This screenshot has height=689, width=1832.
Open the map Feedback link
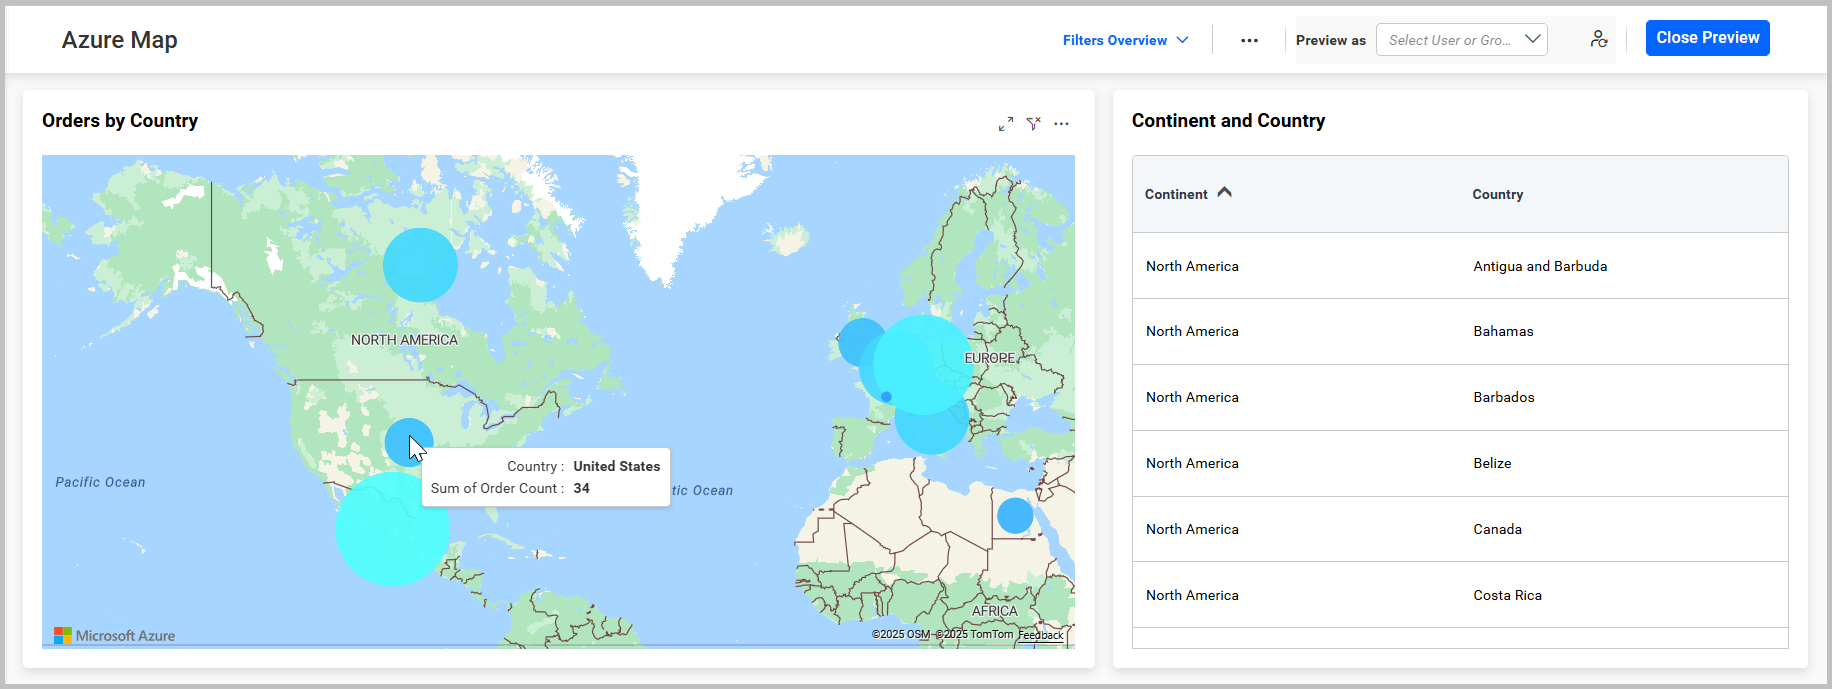(1040, 635)
